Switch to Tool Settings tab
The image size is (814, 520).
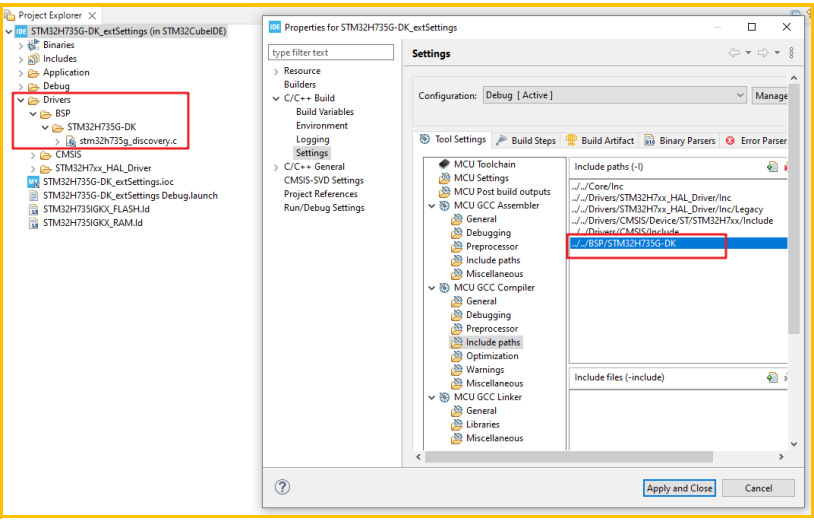coord(452,140)
